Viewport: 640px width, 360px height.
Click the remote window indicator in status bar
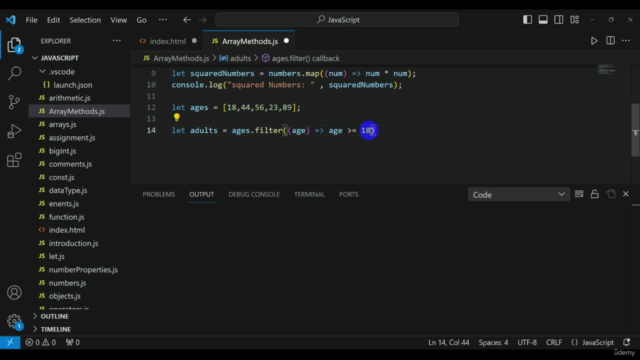click(10, 342)
